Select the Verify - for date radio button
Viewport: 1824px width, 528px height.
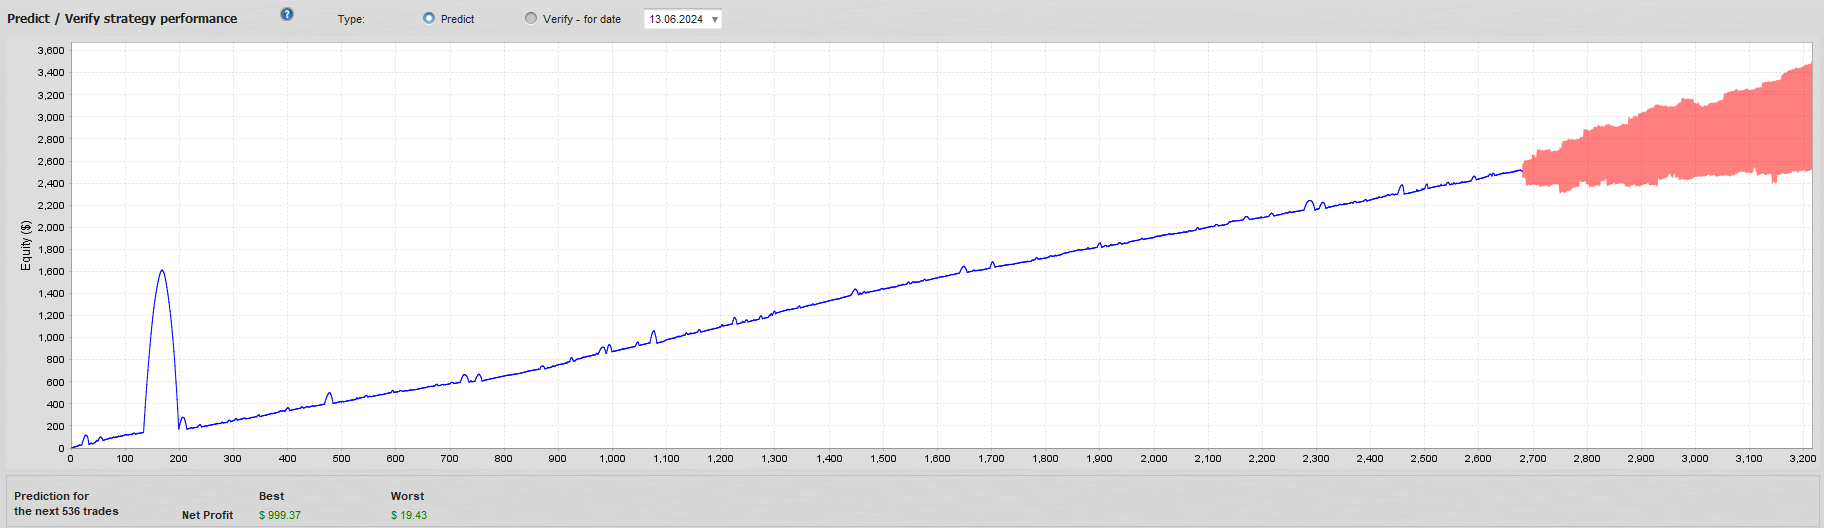(531, 18)
